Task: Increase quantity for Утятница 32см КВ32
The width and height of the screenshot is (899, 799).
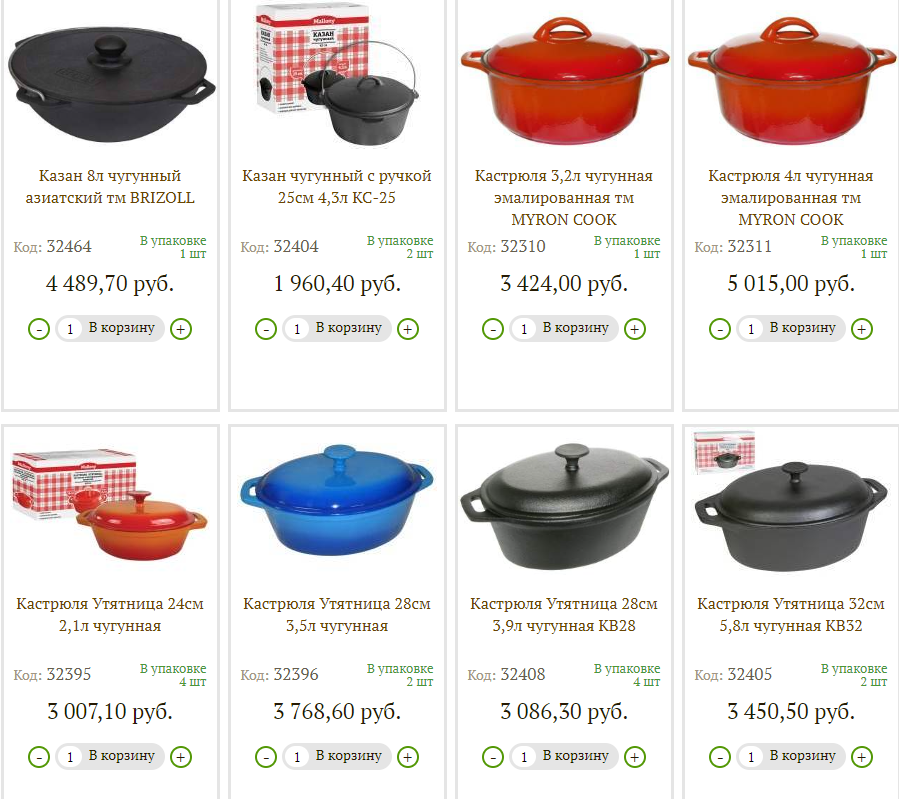Action: (x=862, y=757)
